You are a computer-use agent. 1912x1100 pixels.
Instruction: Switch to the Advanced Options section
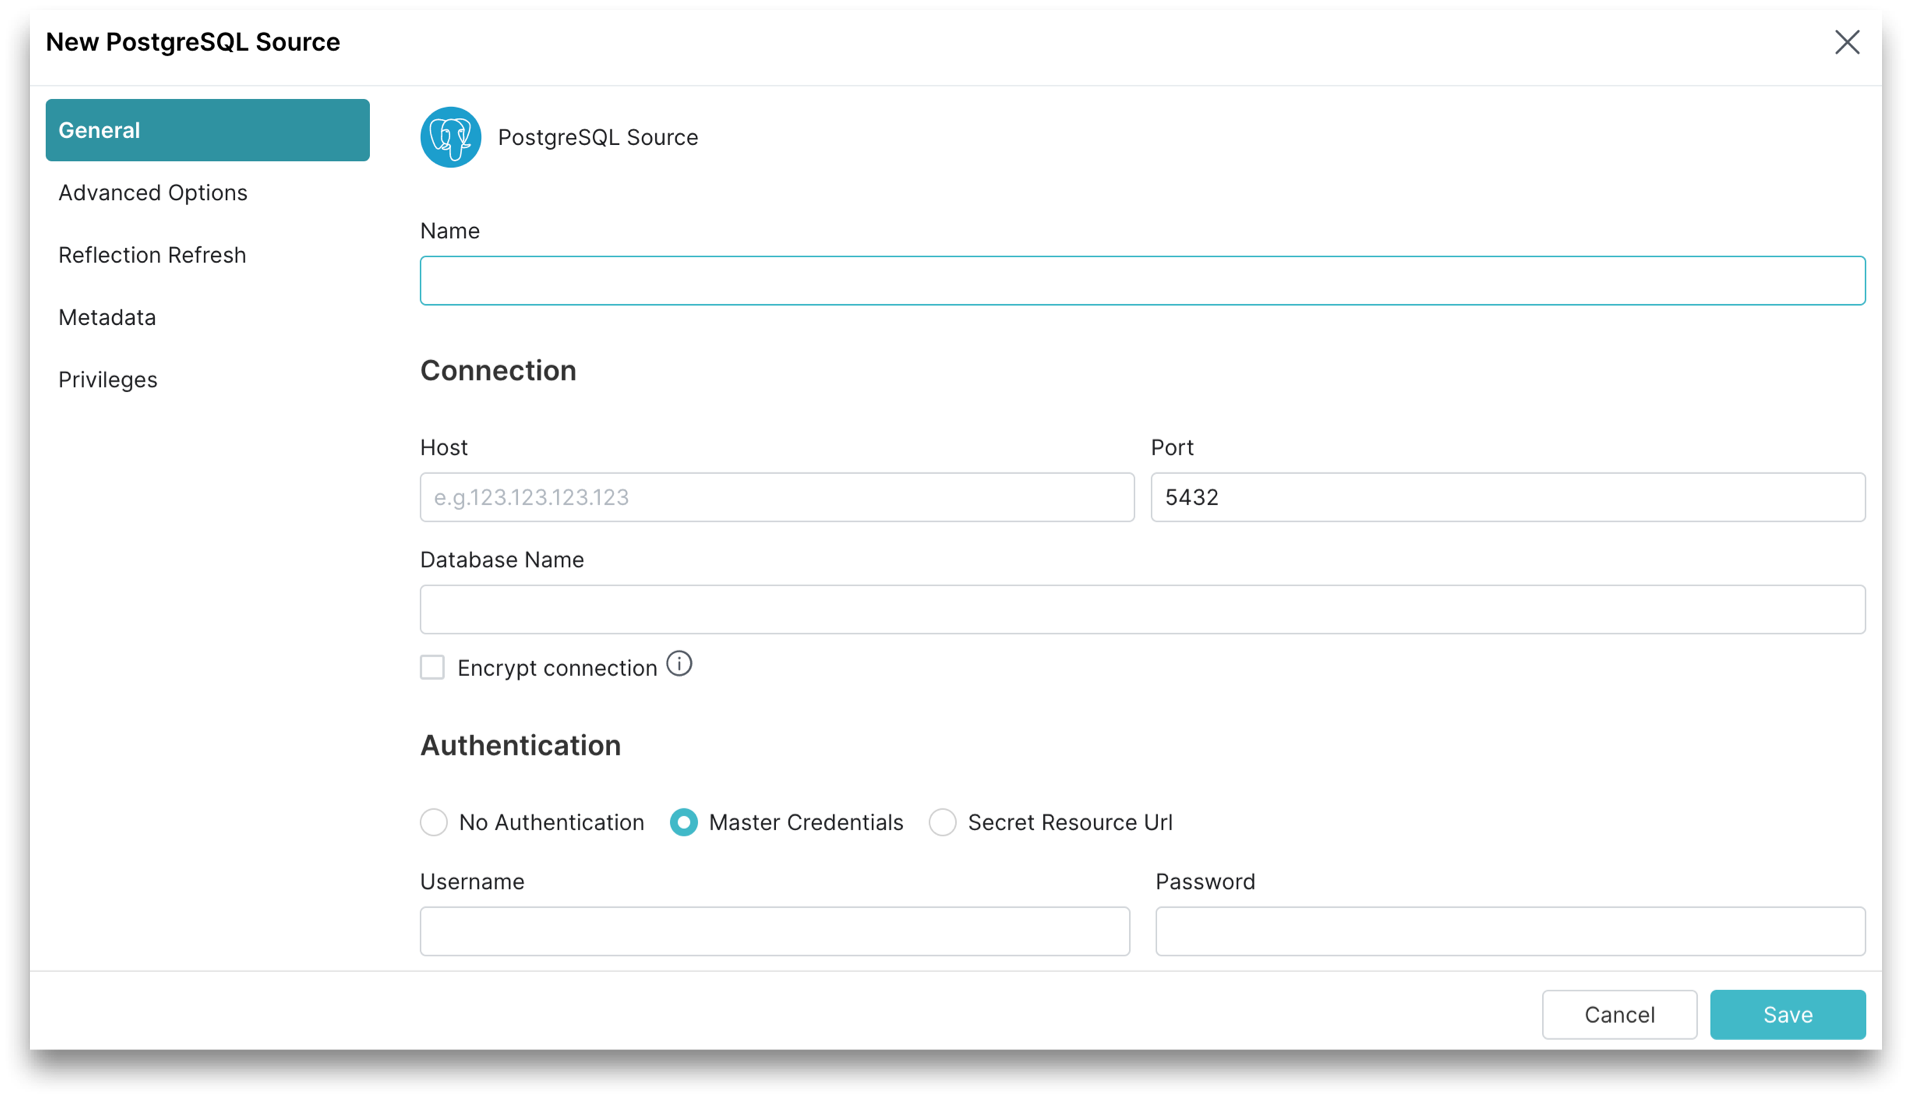point(153,192)
